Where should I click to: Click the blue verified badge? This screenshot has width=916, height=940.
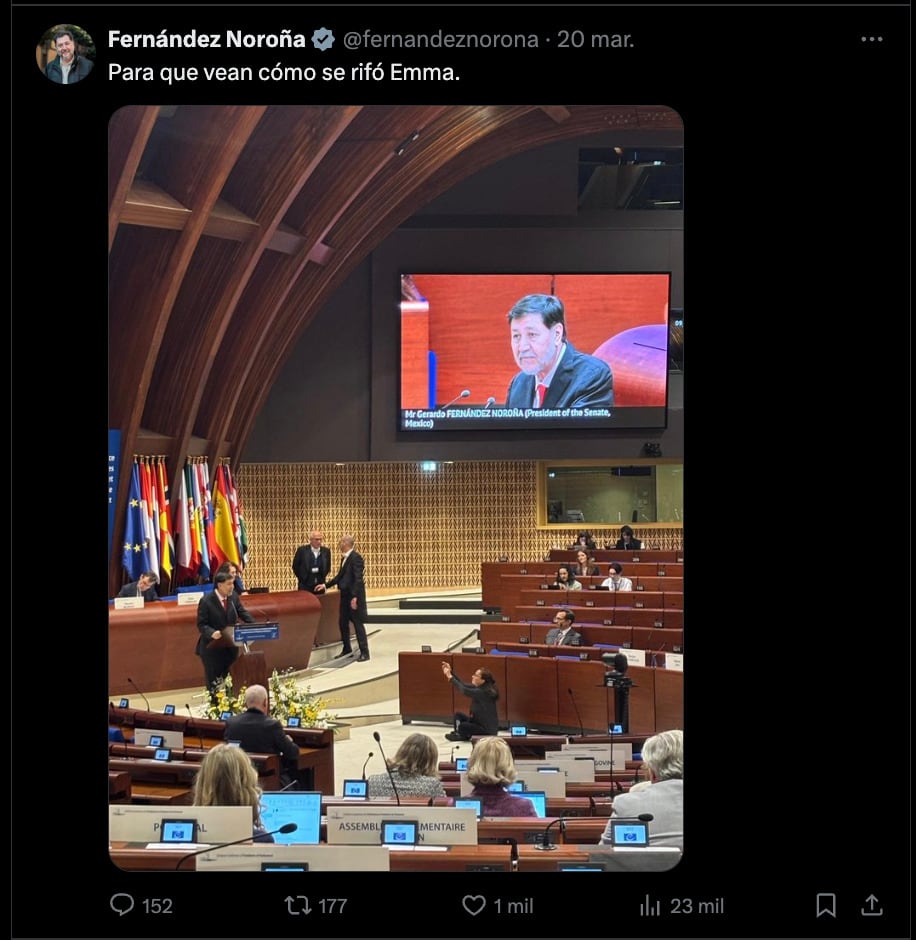pos(323,40)
